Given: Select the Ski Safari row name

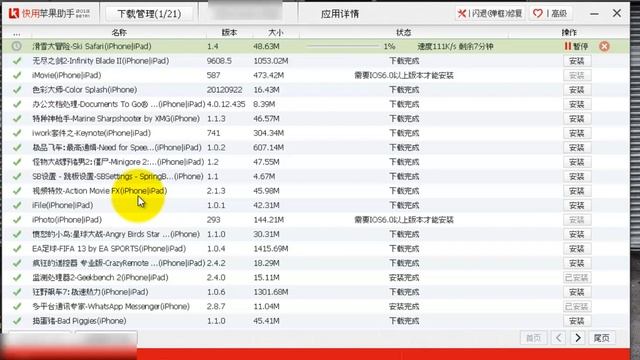Looking at the screenshot, I should tap(92, 46).
